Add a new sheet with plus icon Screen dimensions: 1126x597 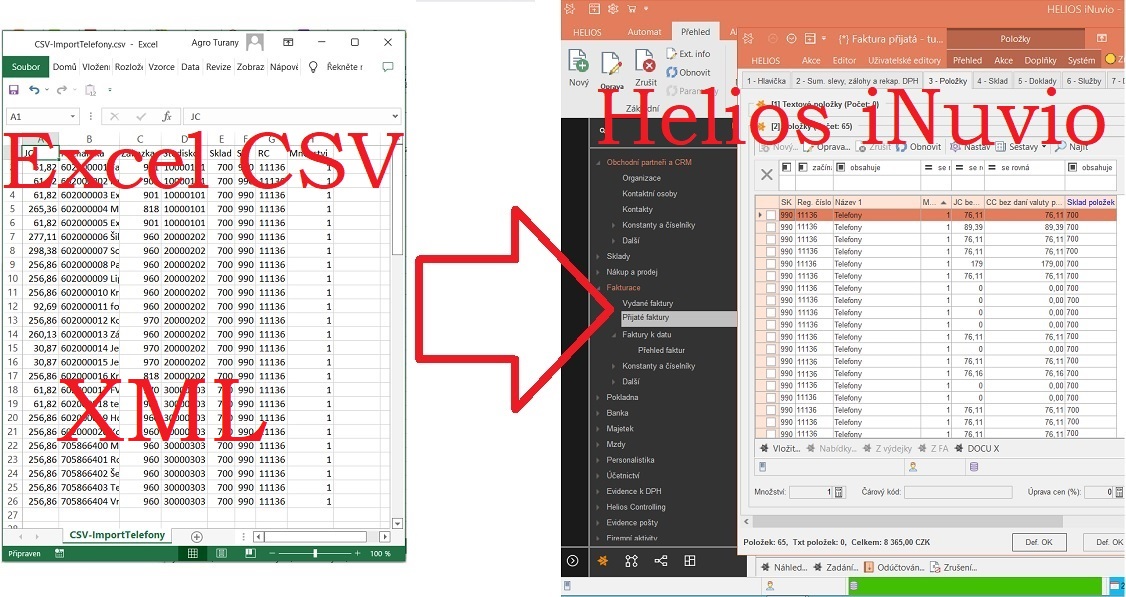pos(197,537)
